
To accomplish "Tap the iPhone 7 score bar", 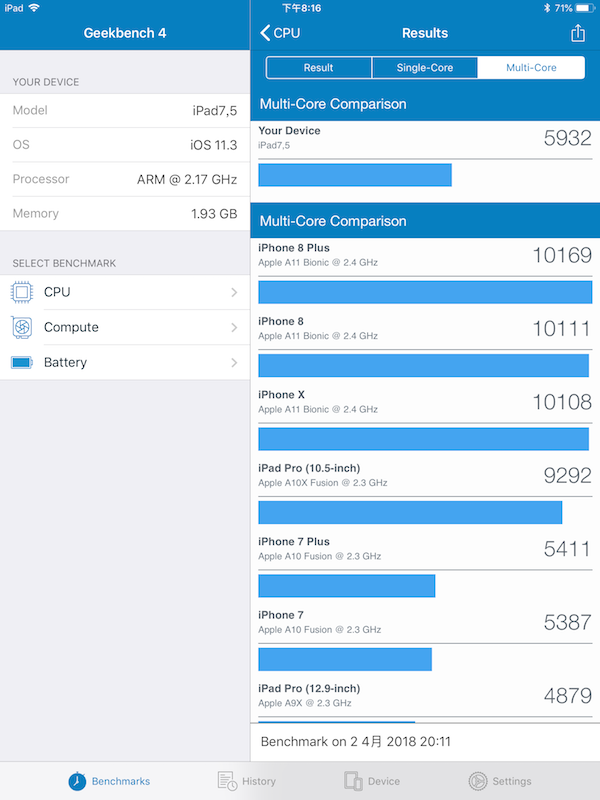I will click(345, 660).
